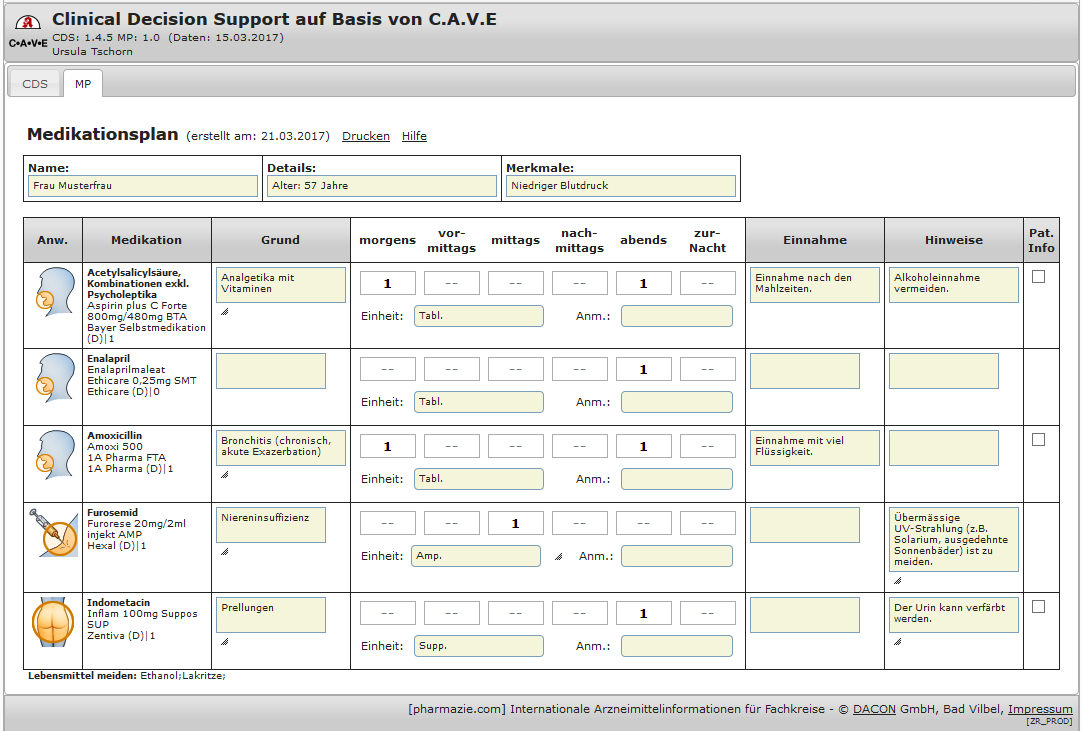Click the suppository icon beside Indometacin
Viewport: 1082px width, 731px height.
point(52,621)
